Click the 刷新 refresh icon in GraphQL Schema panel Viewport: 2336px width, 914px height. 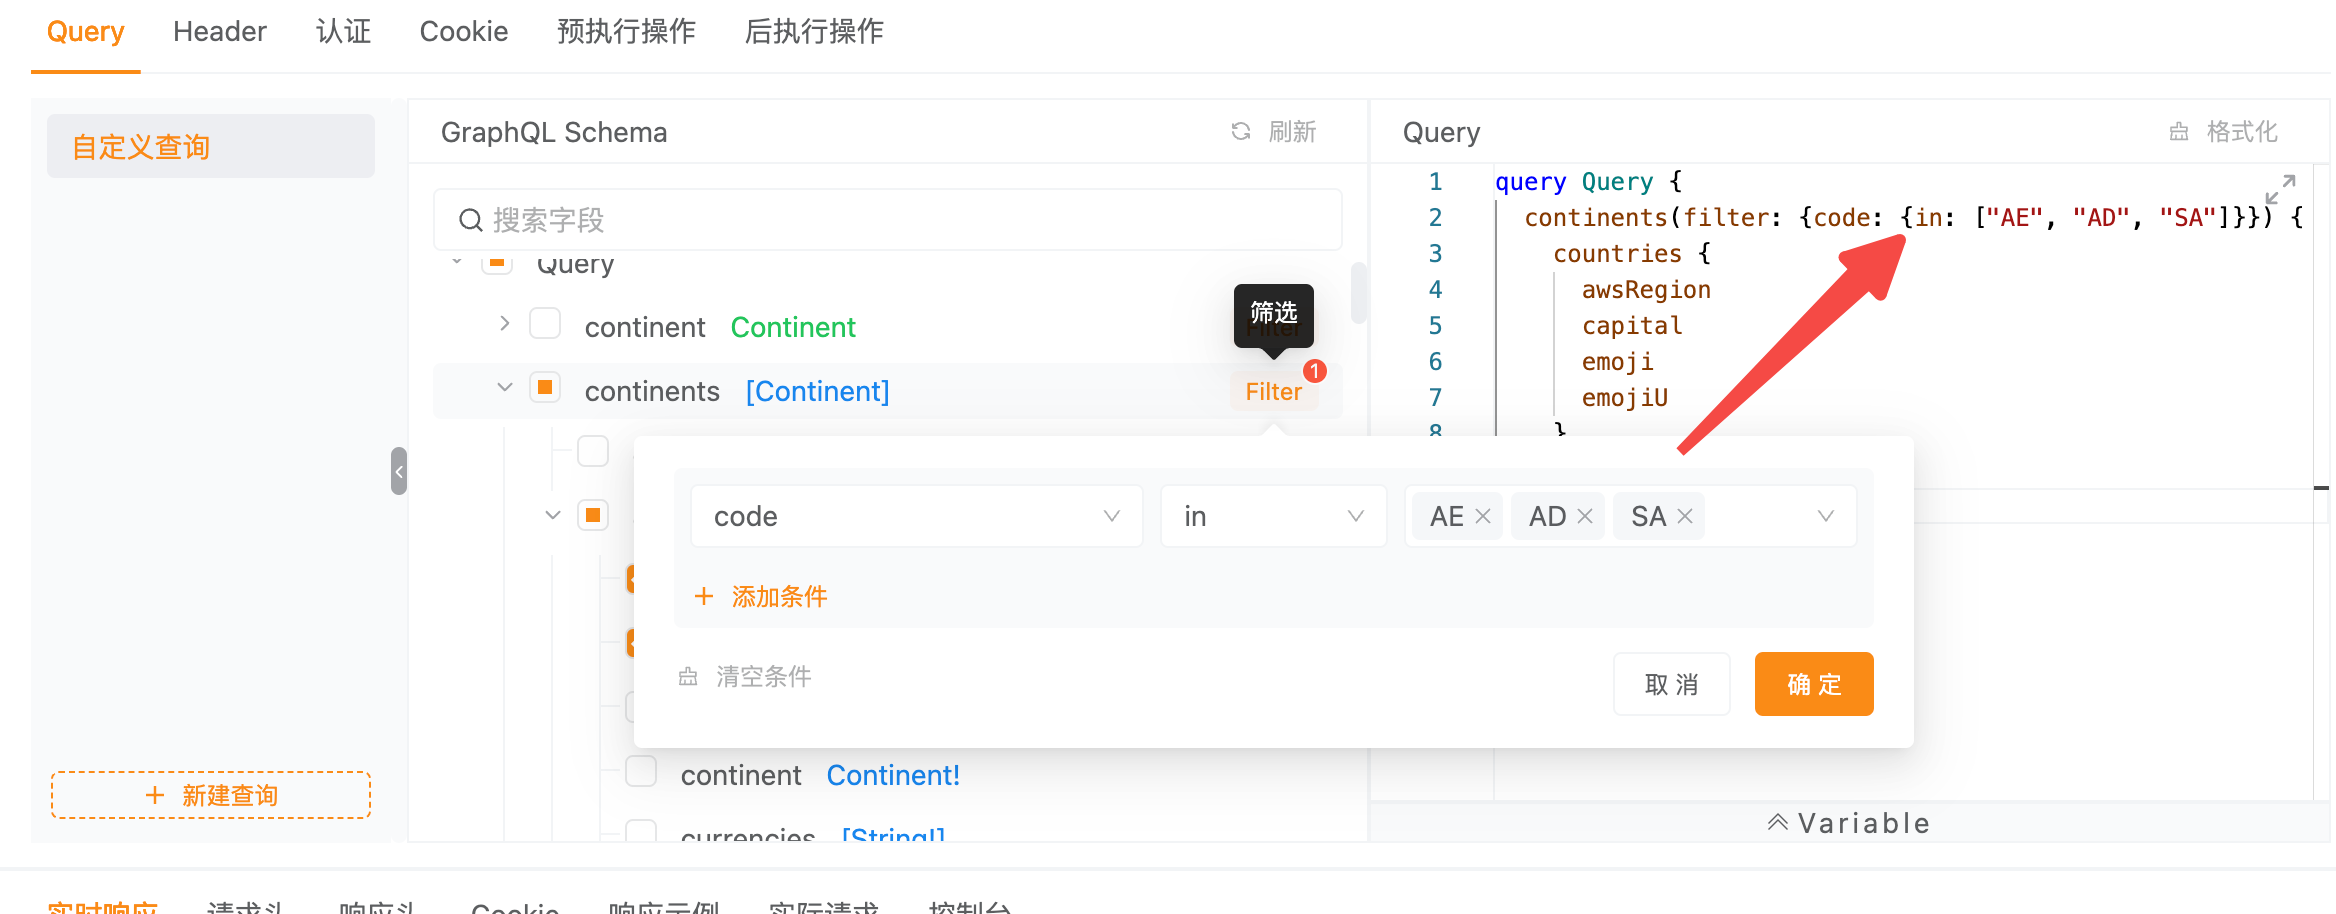[x=1240, y=131]
